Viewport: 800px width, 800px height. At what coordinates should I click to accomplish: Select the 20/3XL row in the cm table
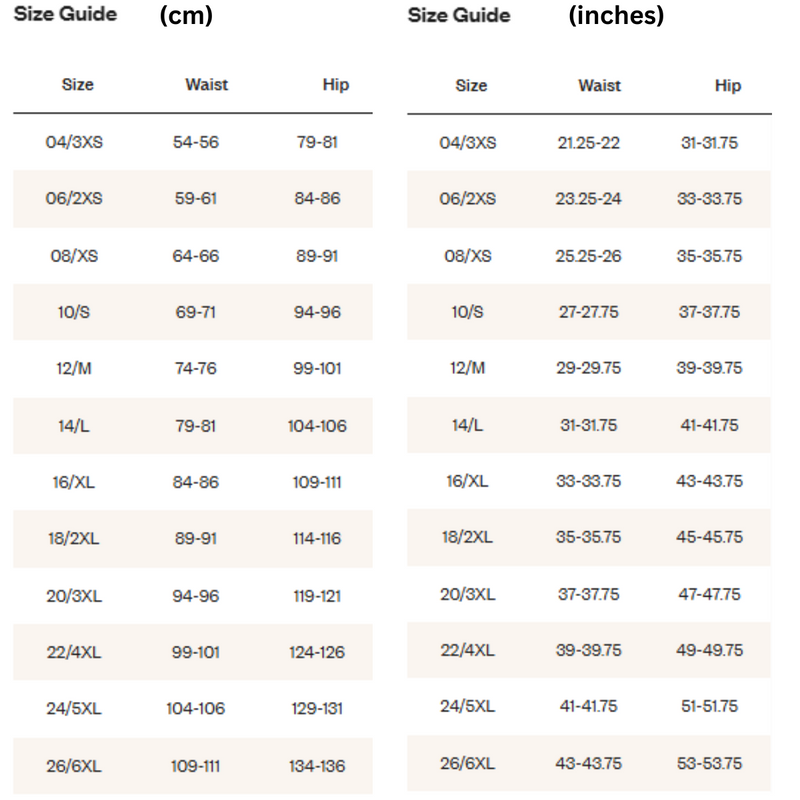(x=193, y=596)
